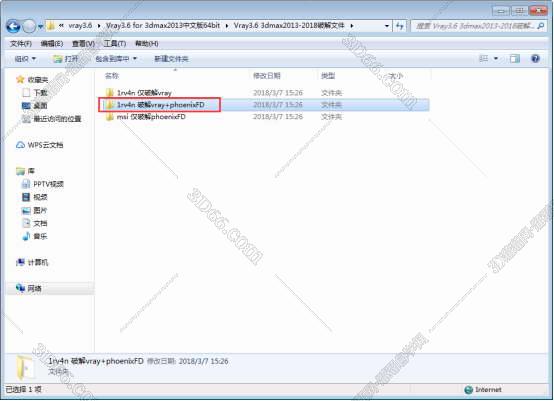This screenshot has width=554, height=401.
Task: Click the Forward navigation arrow button
Action: tap(29, 26)
